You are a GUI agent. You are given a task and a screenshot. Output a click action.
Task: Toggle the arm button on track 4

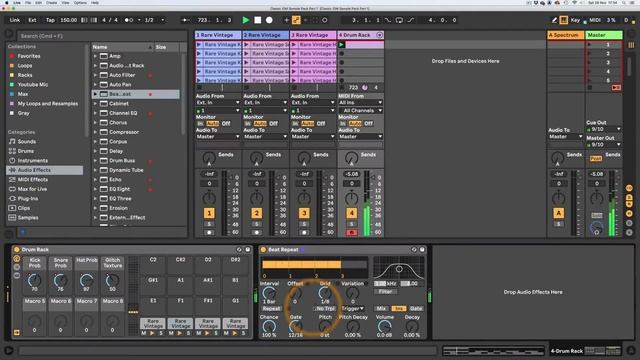pos(351,233)
